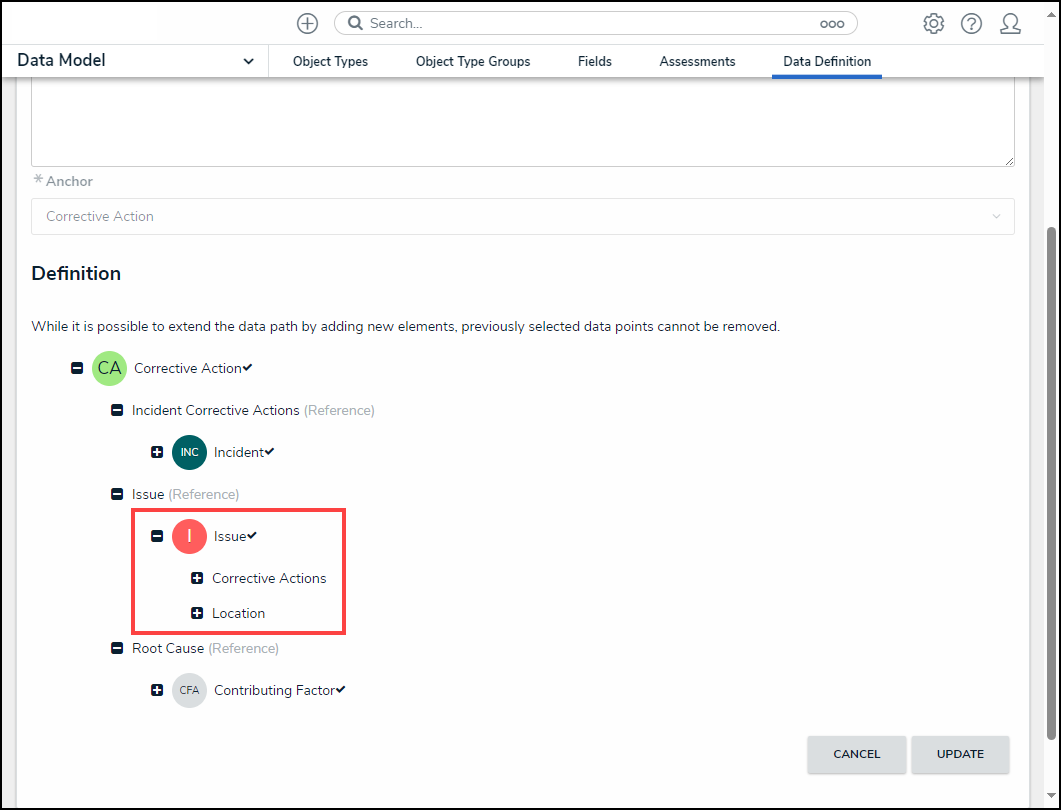Click the red Issue object badge
This screenshot has width=1061, height=810.
coord(189,536)
